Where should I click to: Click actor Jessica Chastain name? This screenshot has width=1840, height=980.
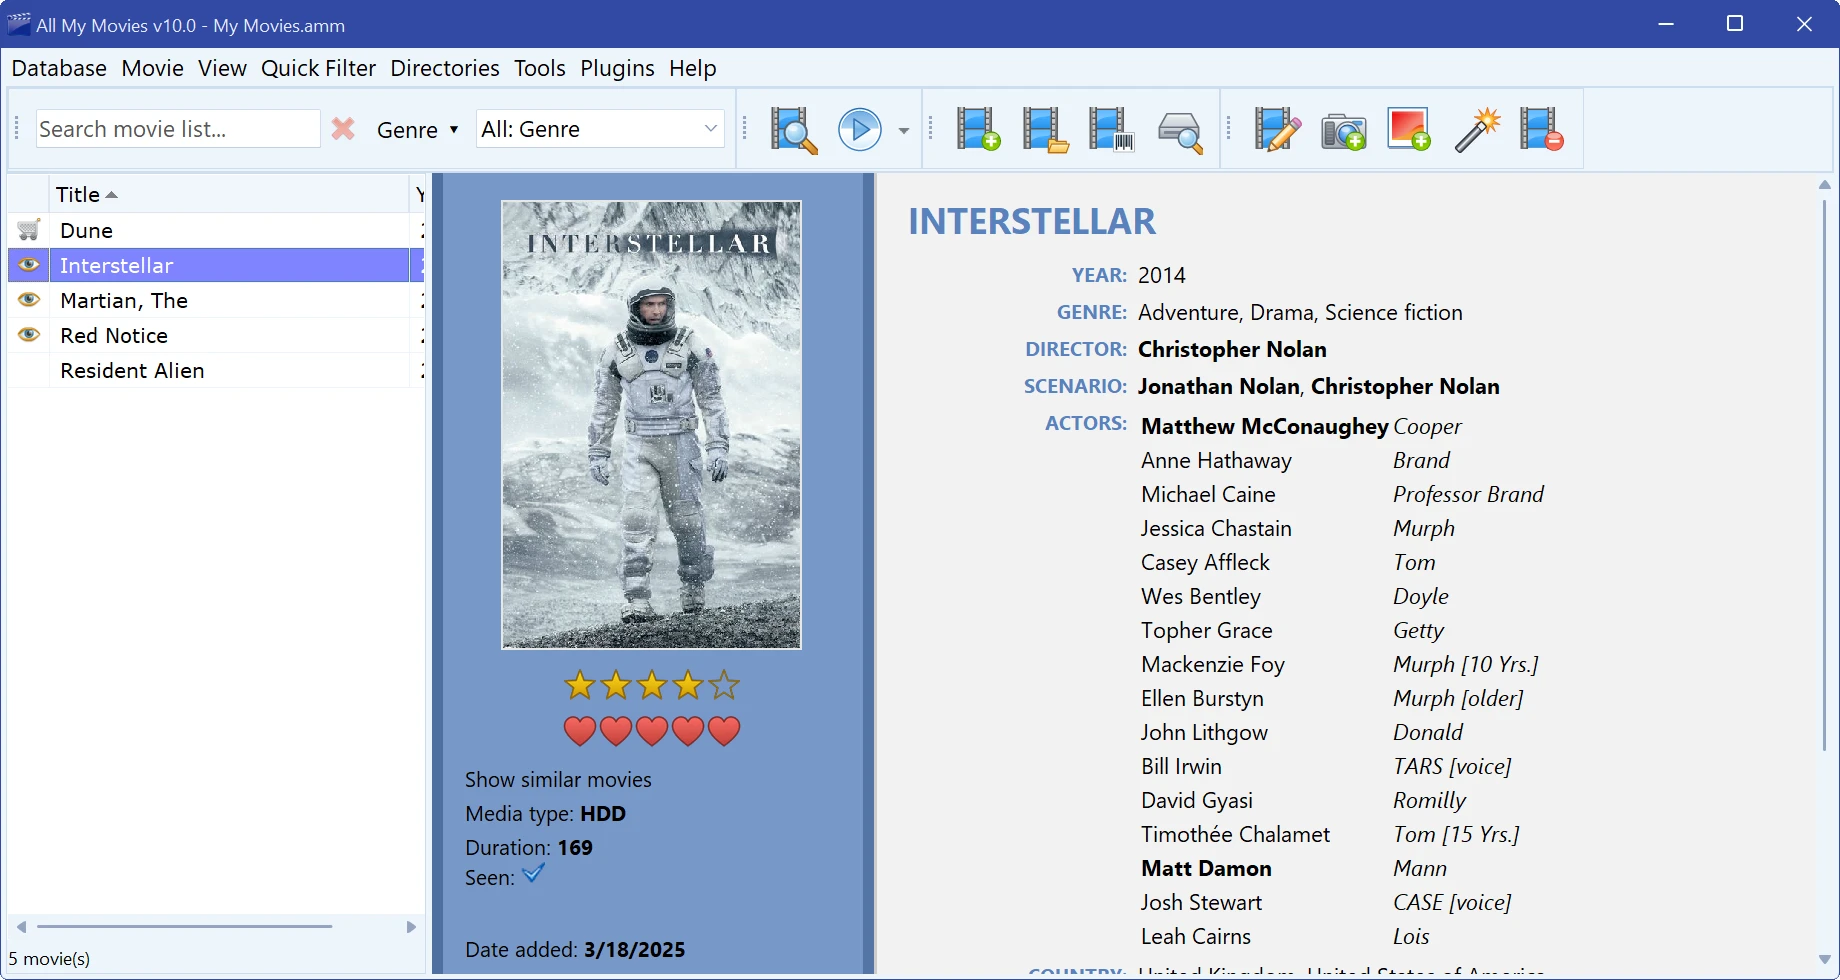click(x=1216, y=528)
